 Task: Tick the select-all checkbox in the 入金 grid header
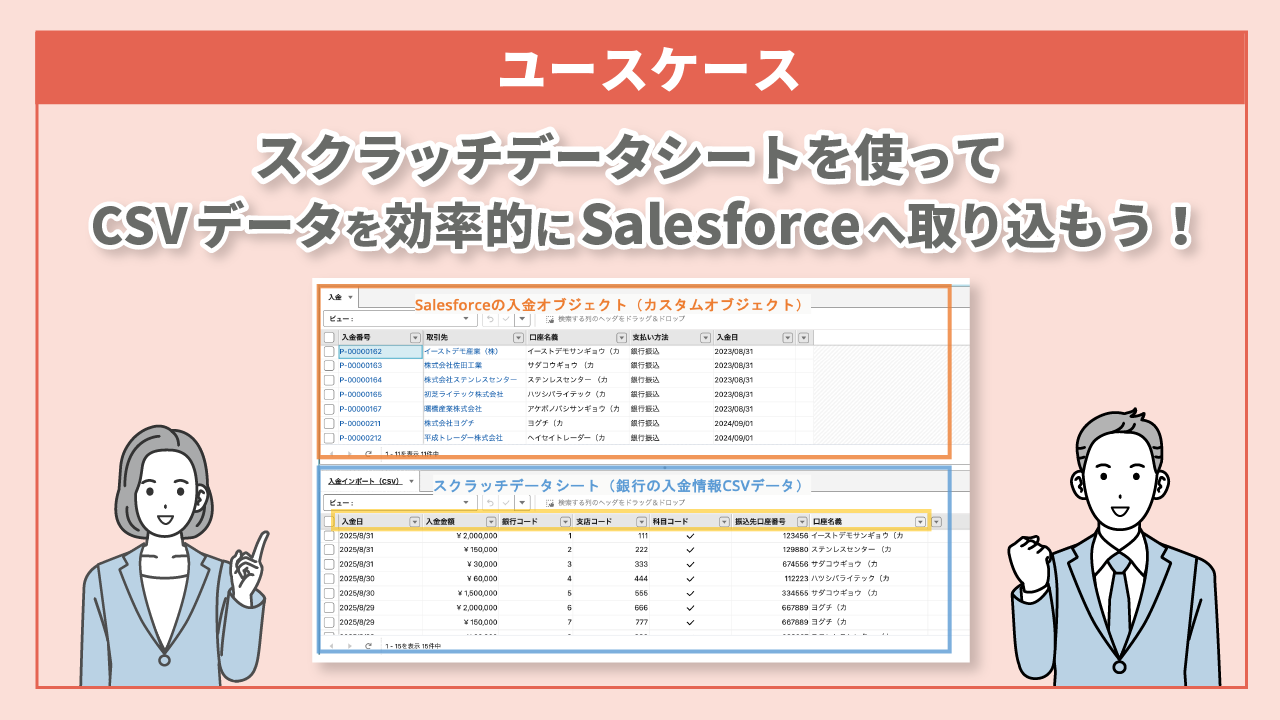[329, 338]
